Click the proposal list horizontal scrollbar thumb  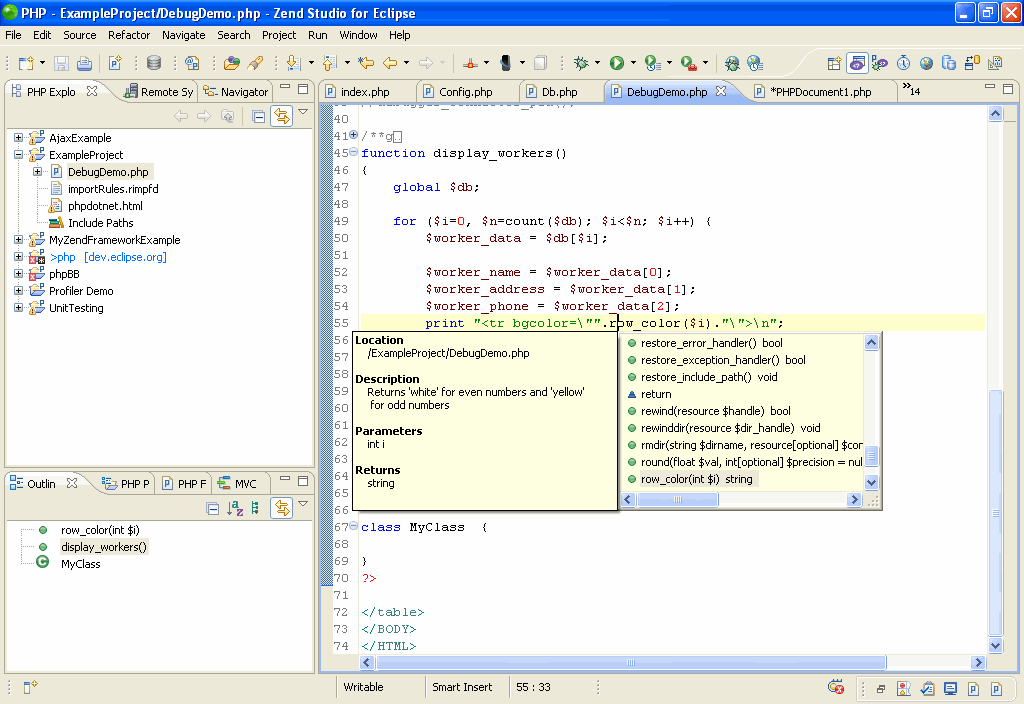pyautogui.click(x=677, y=499)
